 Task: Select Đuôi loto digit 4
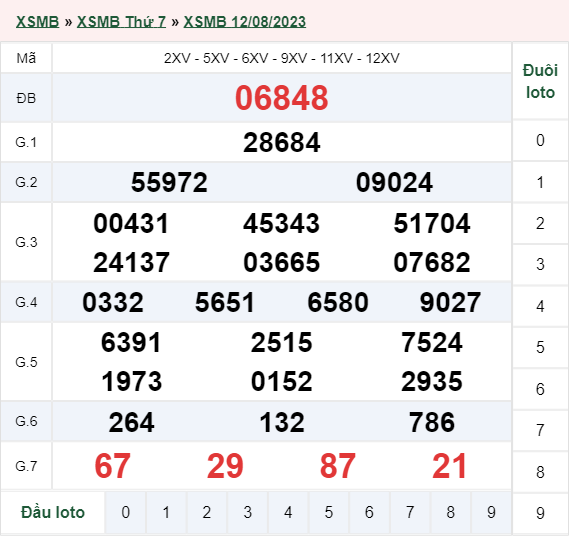tap(540, 306)
